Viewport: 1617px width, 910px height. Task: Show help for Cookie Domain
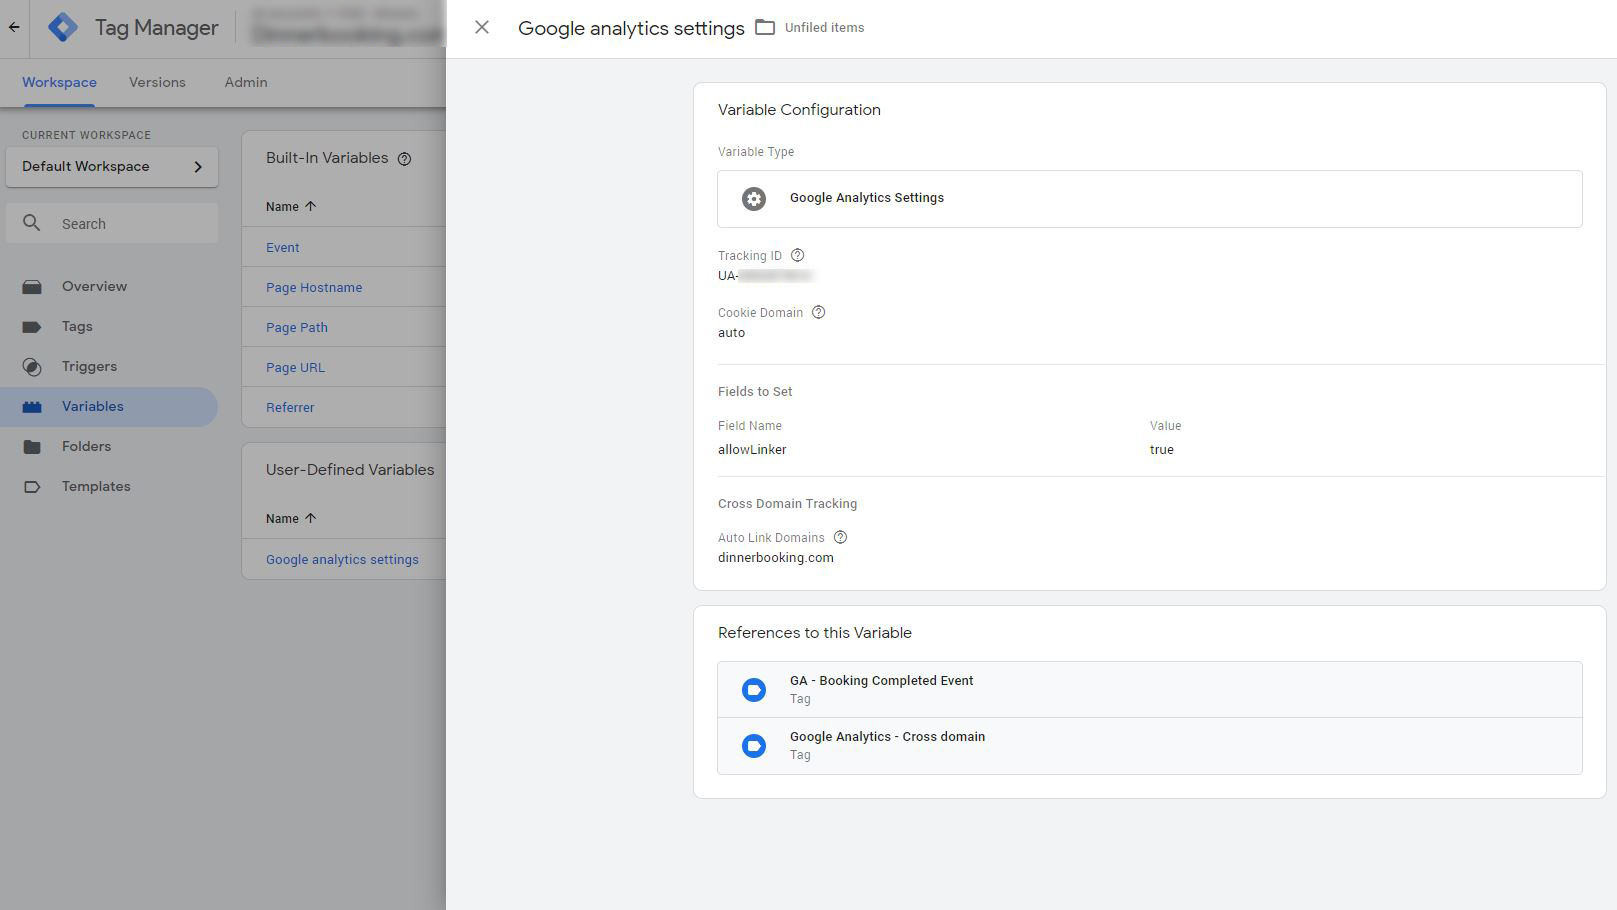point(818,312)
